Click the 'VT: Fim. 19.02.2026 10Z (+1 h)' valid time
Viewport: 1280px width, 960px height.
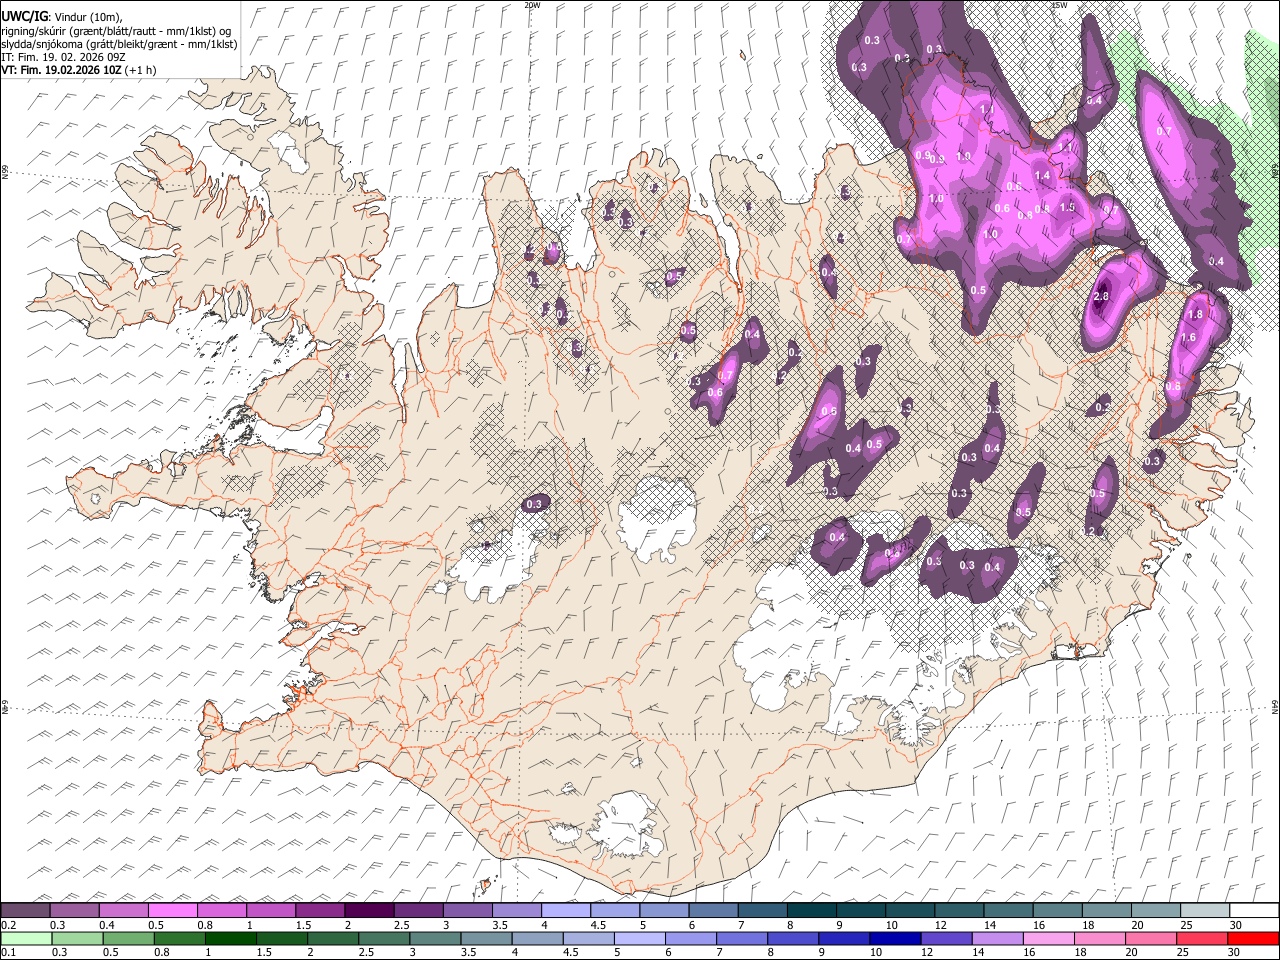point(79,70)
